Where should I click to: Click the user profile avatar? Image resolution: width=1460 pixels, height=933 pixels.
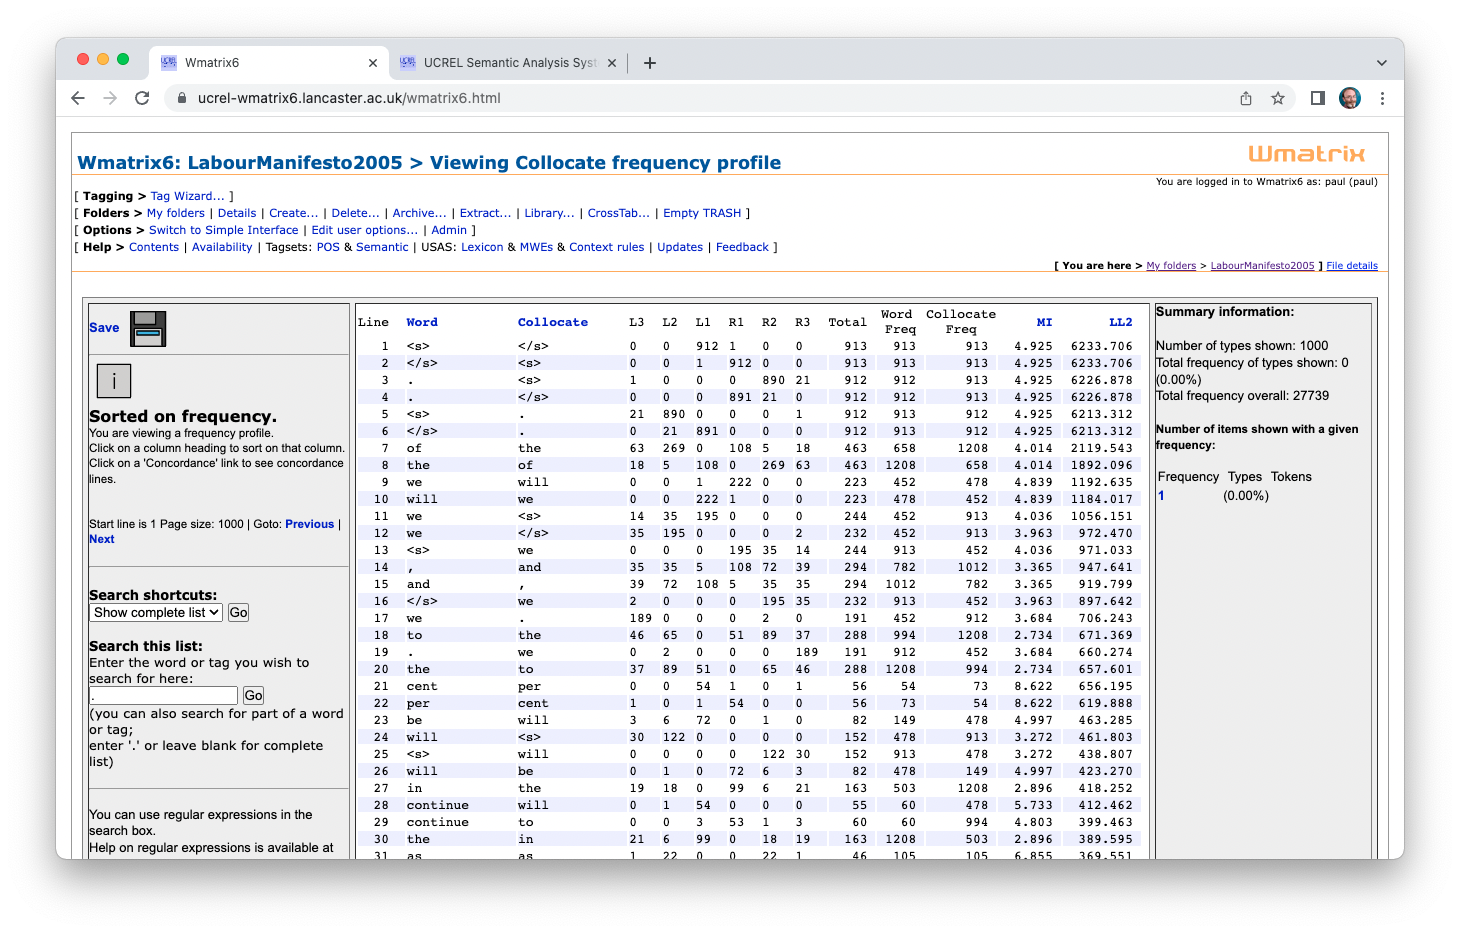coord(1350,98)
